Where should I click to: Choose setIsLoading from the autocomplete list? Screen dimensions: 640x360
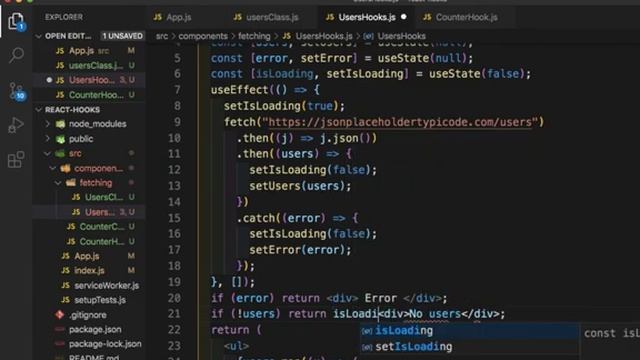click(x=469, y=347)
